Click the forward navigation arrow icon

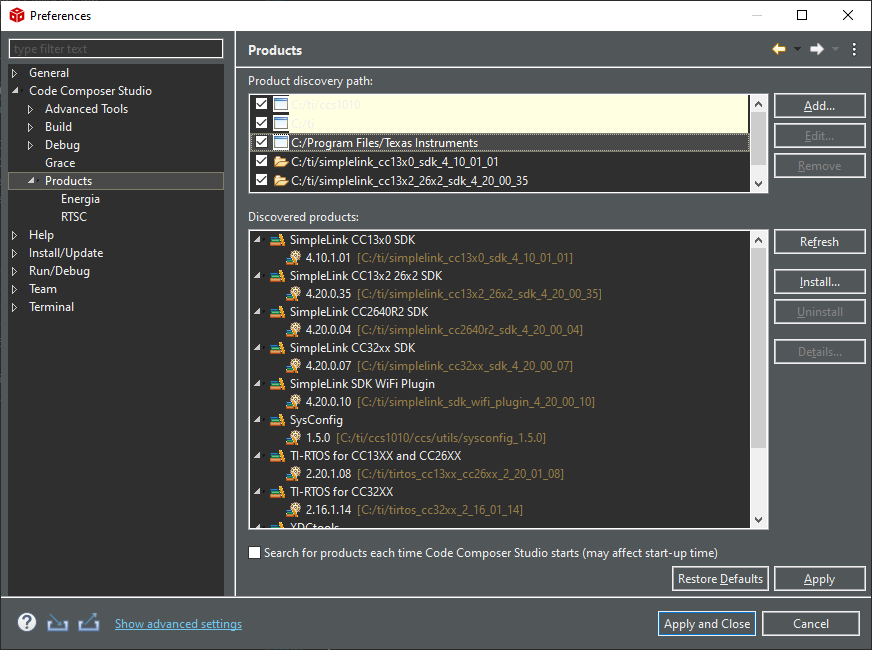tap(816, 49)
